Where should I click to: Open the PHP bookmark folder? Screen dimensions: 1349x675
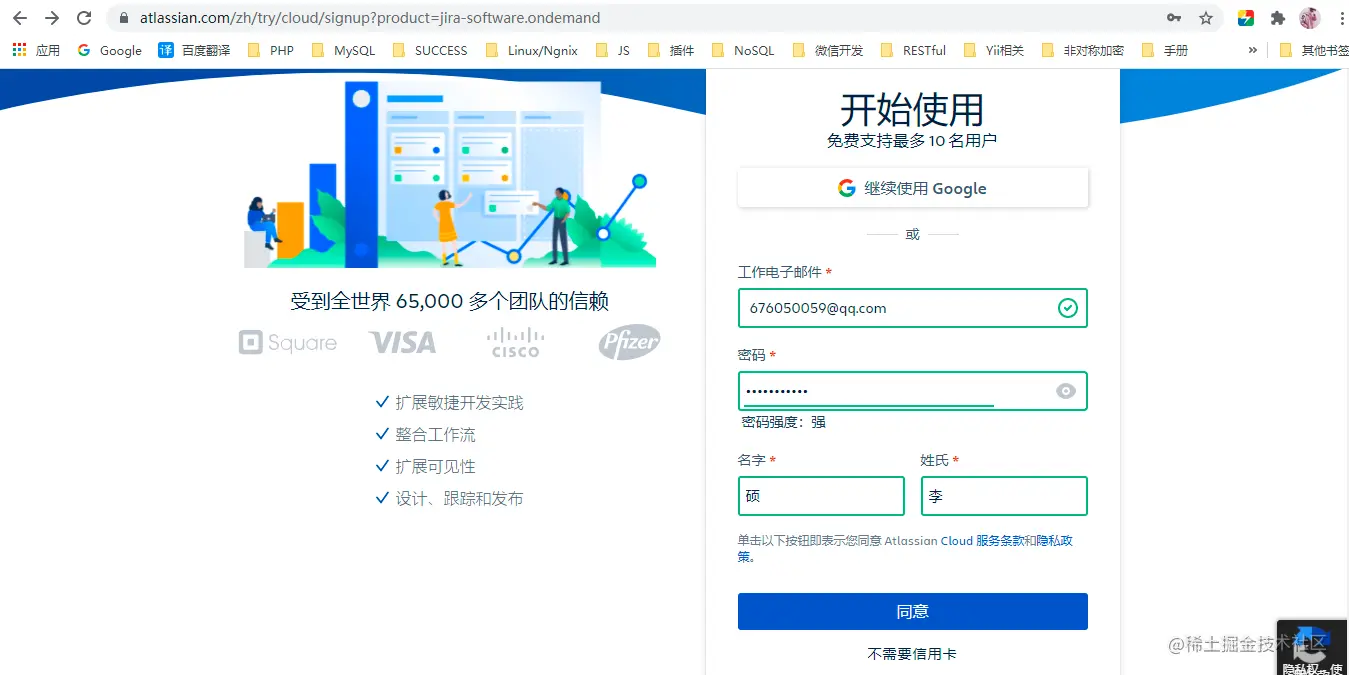[x=270, y=50]
